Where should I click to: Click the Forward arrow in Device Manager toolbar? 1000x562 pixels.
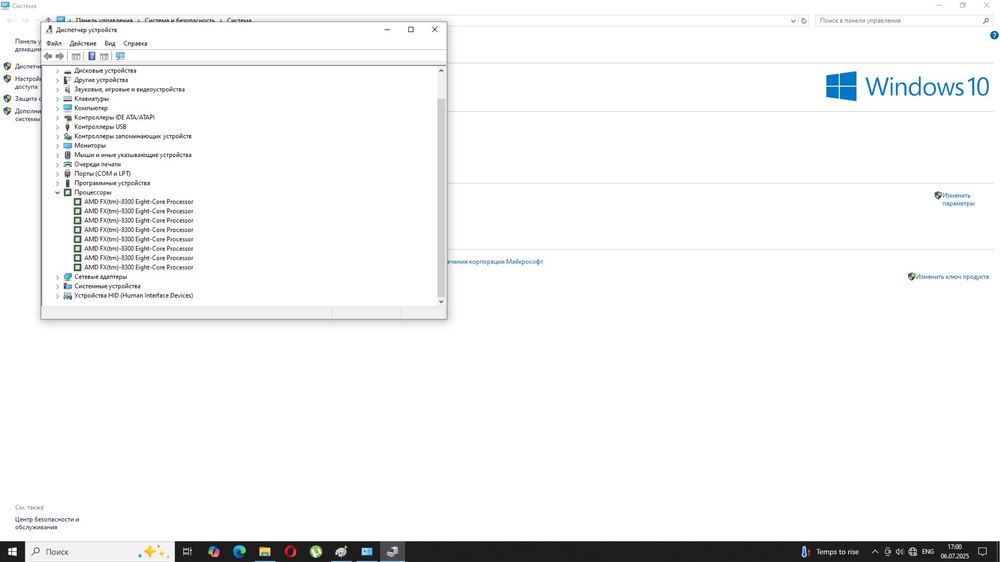(60, 56)
